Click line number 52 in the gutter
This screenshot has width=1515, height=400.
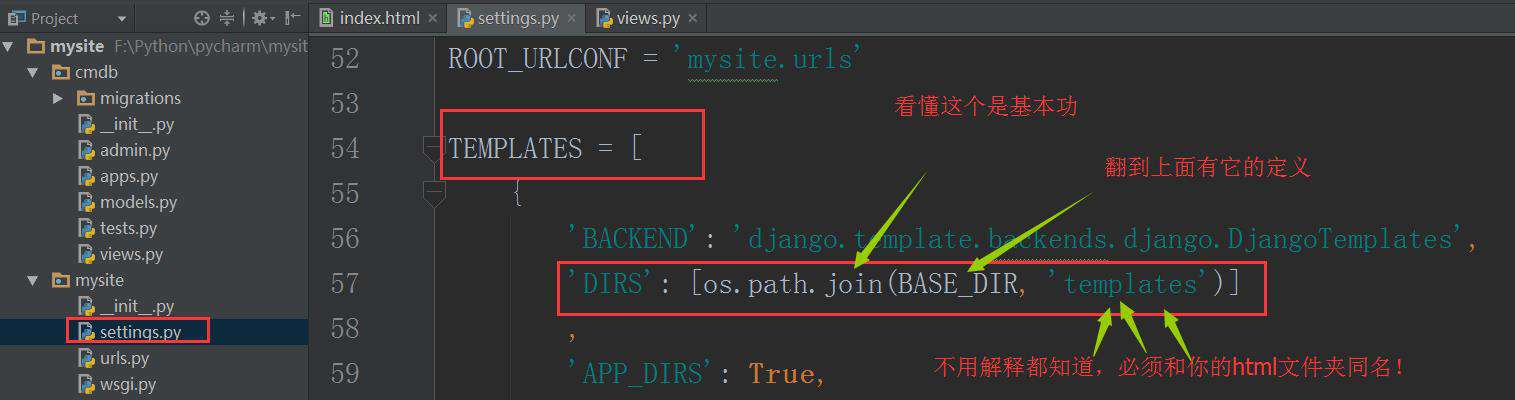344,59
